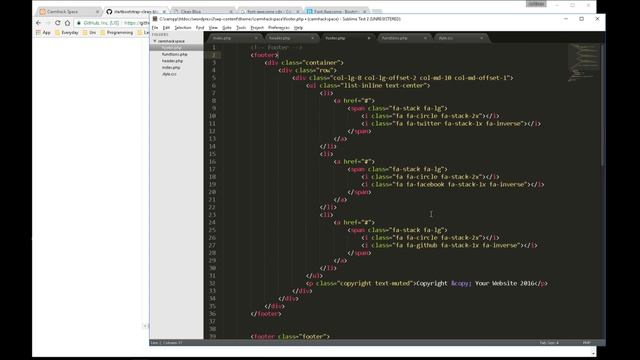Click the Footer comment on line 1

click(x=276, y=47)
